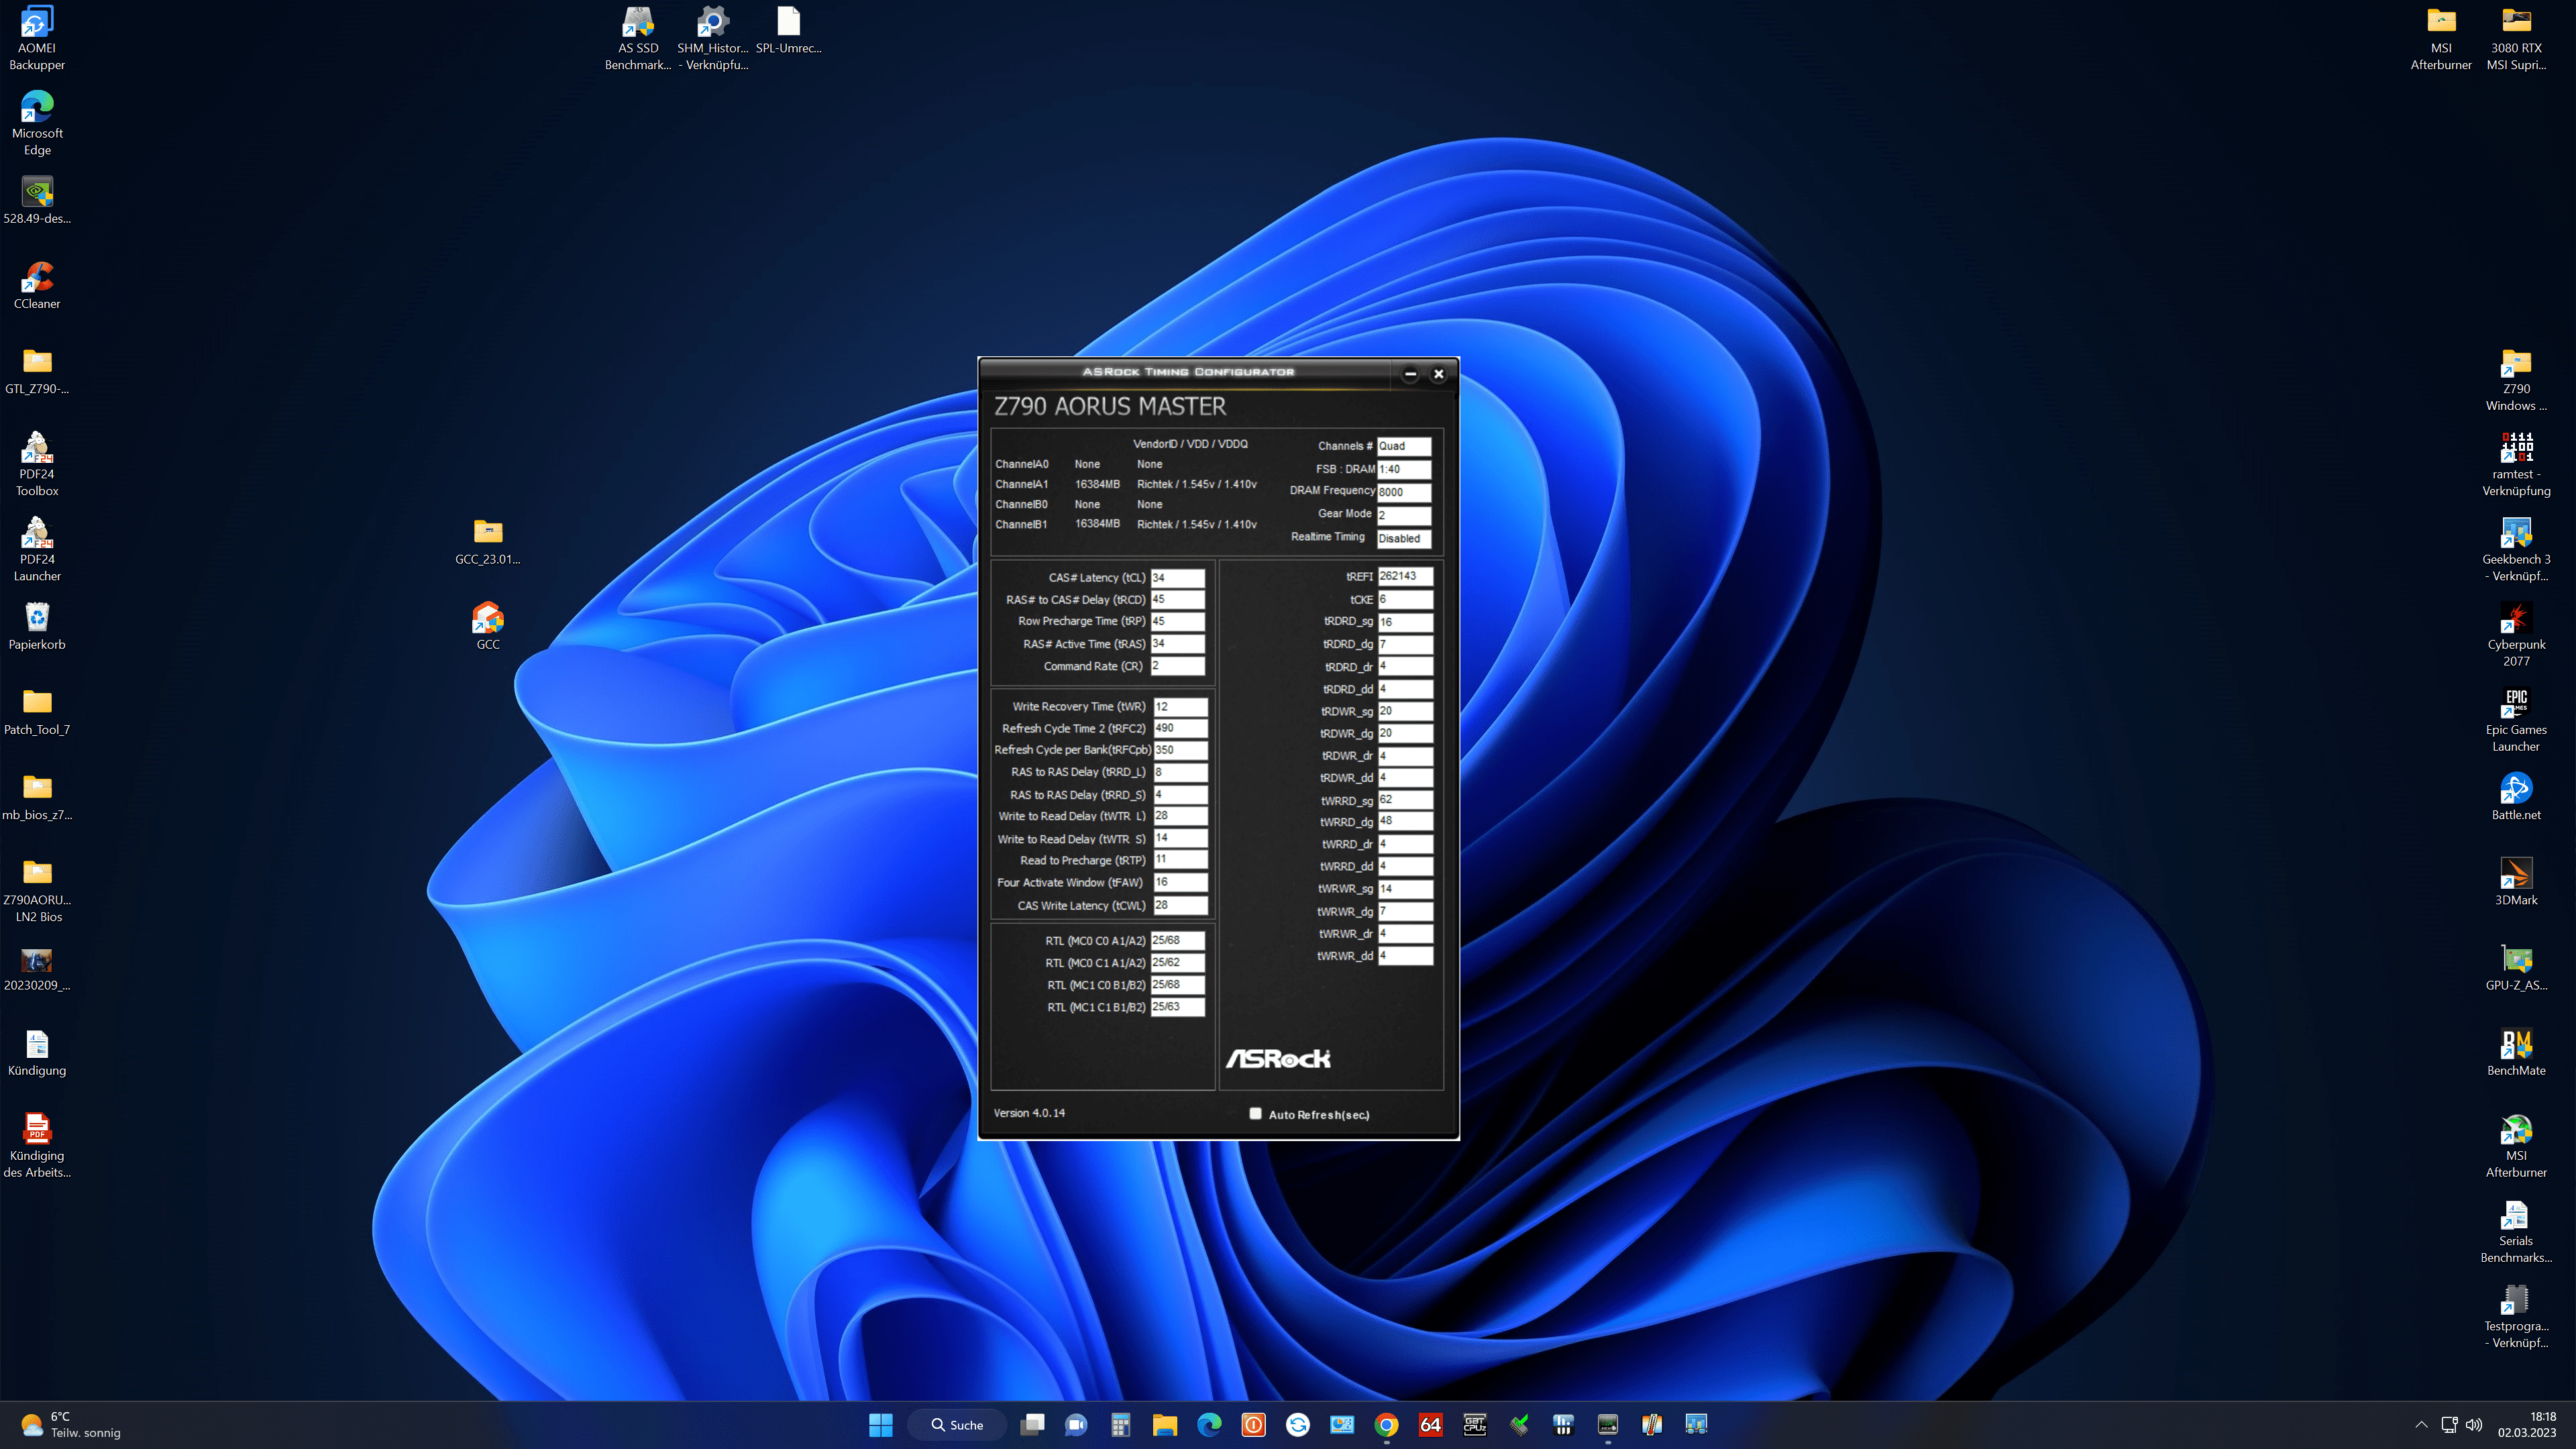The width and height of the screenshot is (2576, 1449).
Task: Open the volume speaker tray icon
Action: [2474, 1424]
